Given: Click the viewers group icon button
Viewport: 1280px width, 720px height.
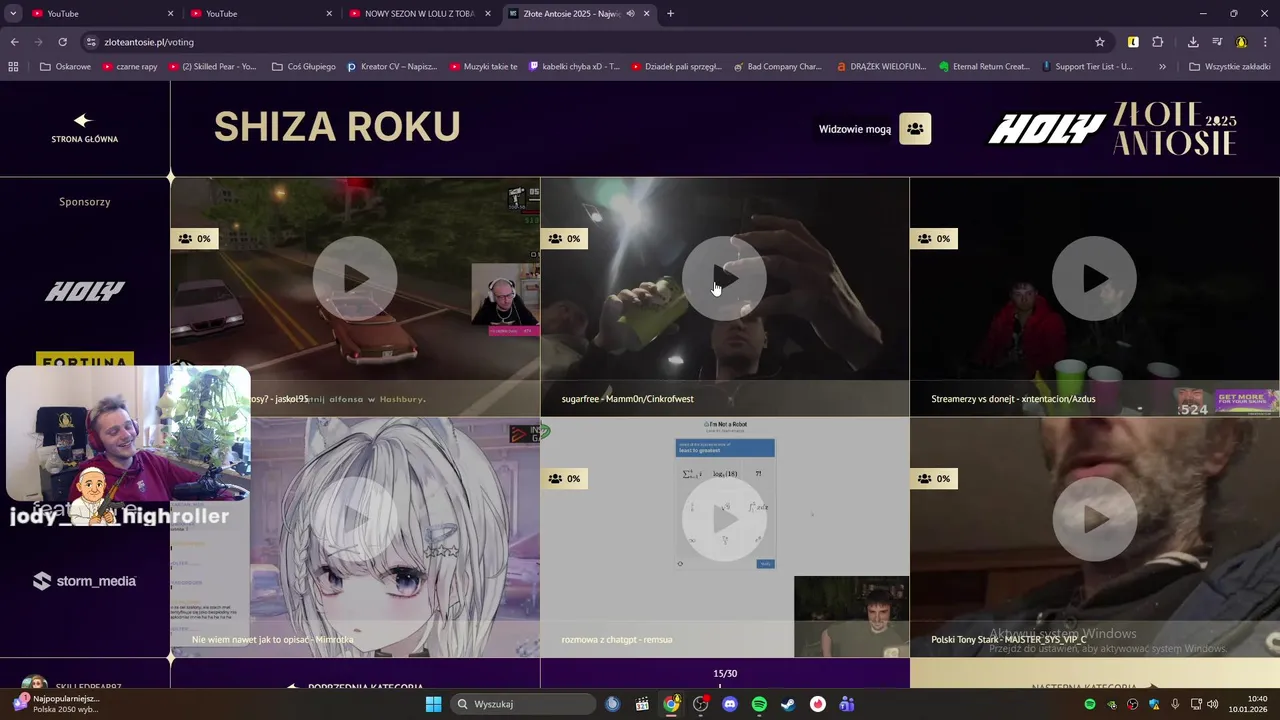Looking at the screenshot, I should [x=915, y=129].
